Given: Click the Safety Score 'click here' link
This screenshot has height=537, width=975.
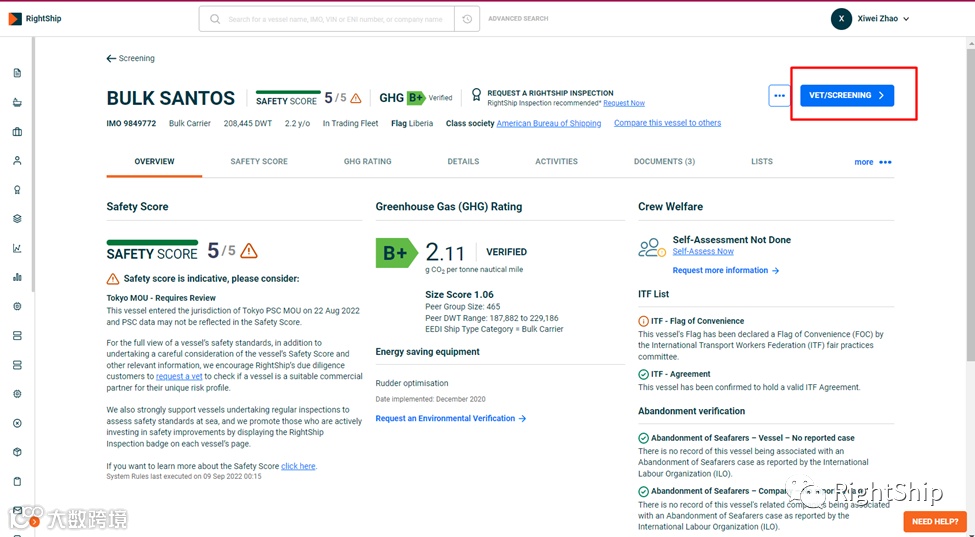Looking at the screenshot, I should pyautogui.click(x=298, y=466).
